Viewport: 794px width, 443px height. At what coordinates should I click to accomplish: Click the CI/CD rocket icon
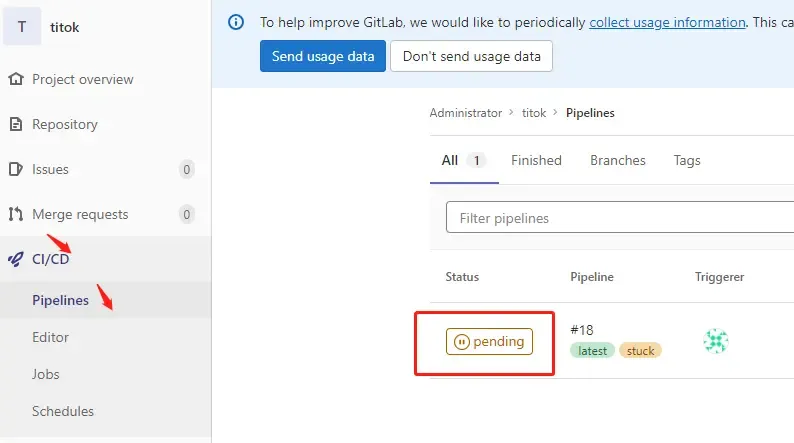15,259
